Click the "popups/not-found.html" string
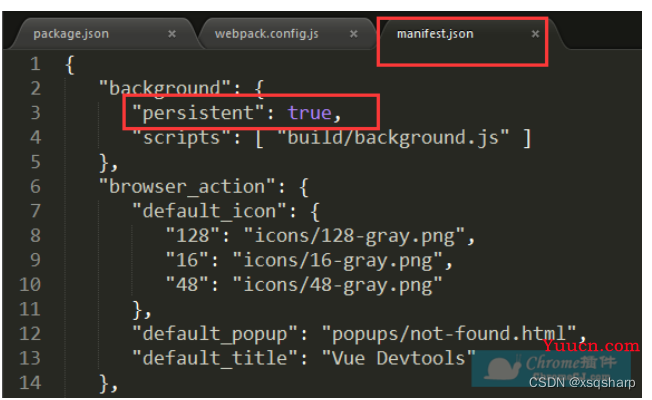Image resolution: width=652 pixels, height=400 pixels. (449, 333)
